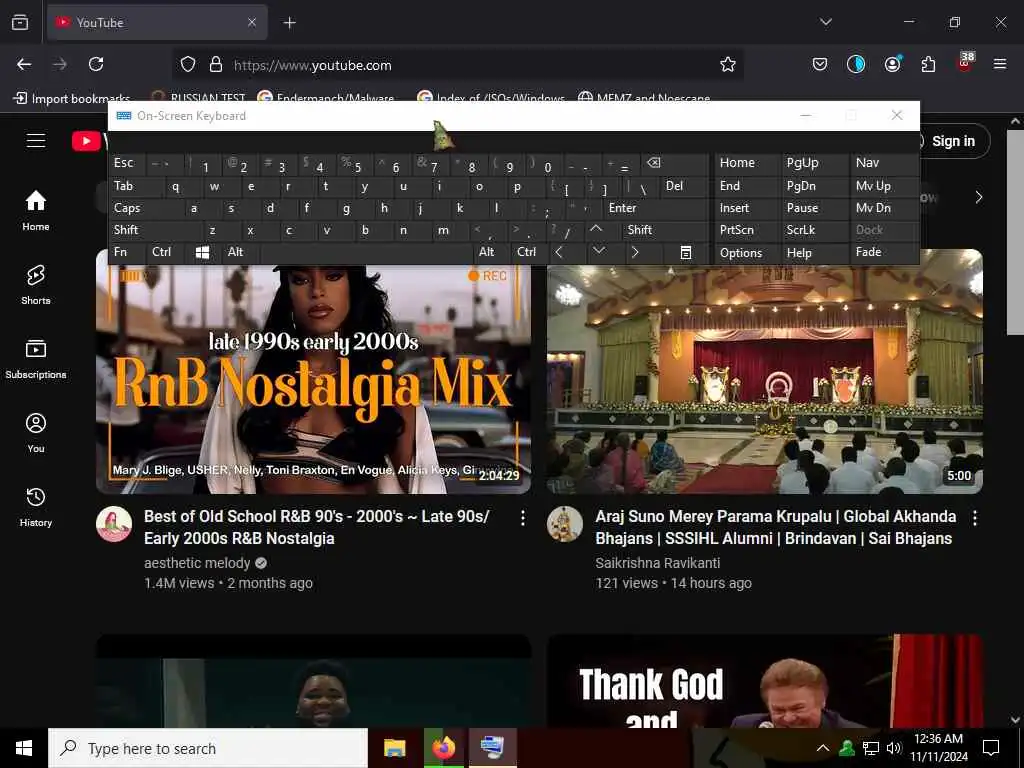Open Extensions puzzle icon
This screenshot has width=1024, height=768.
(928, 64)
